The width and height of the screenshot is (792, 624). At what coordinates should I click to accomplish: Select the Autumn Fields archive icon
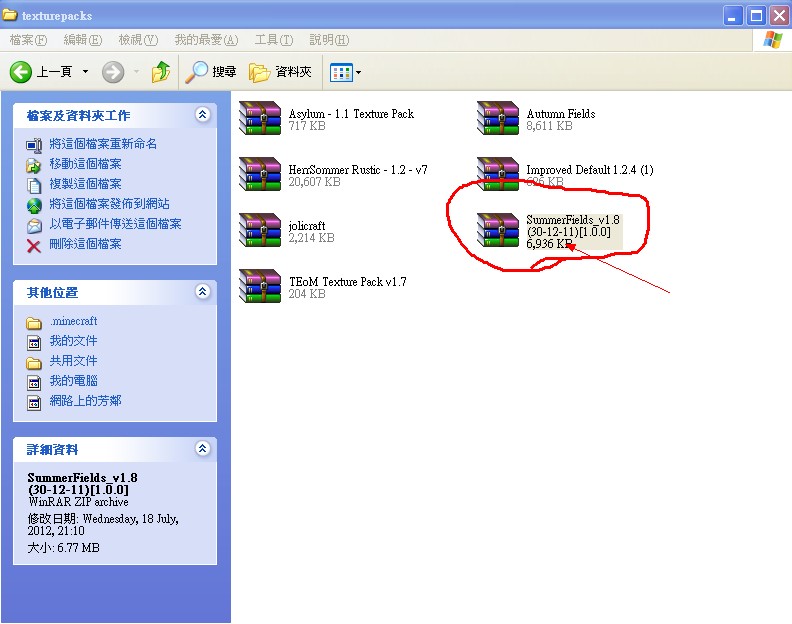click(x=498, y=118)
